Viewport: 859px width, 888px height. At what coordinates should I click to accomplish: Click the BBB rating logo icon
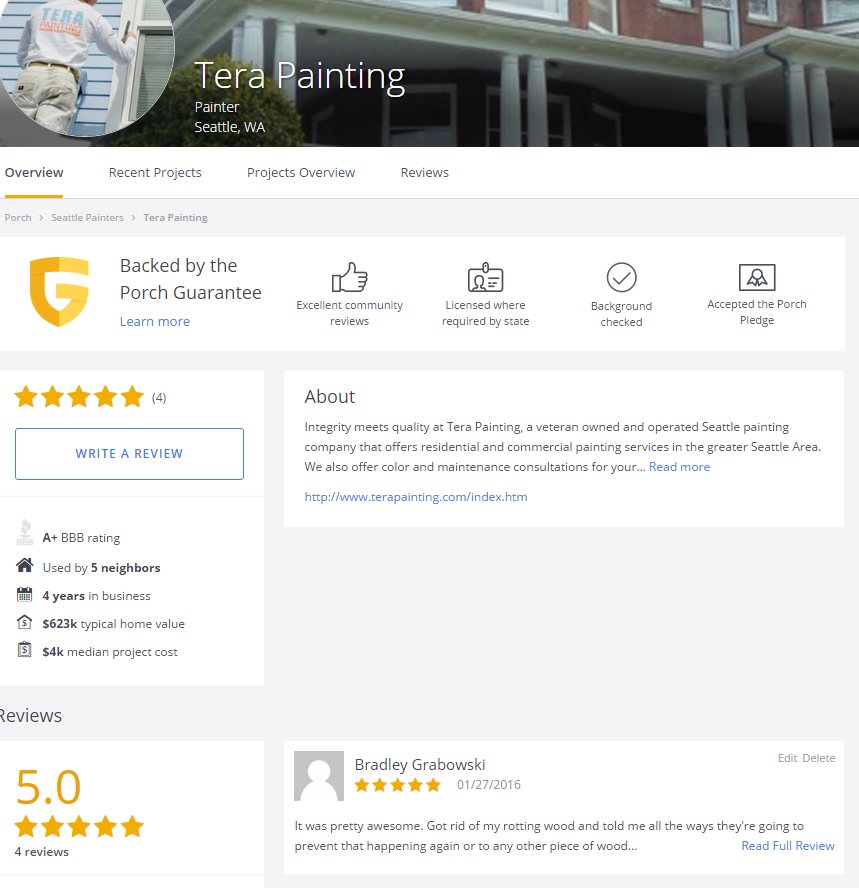tap(24, 532)
